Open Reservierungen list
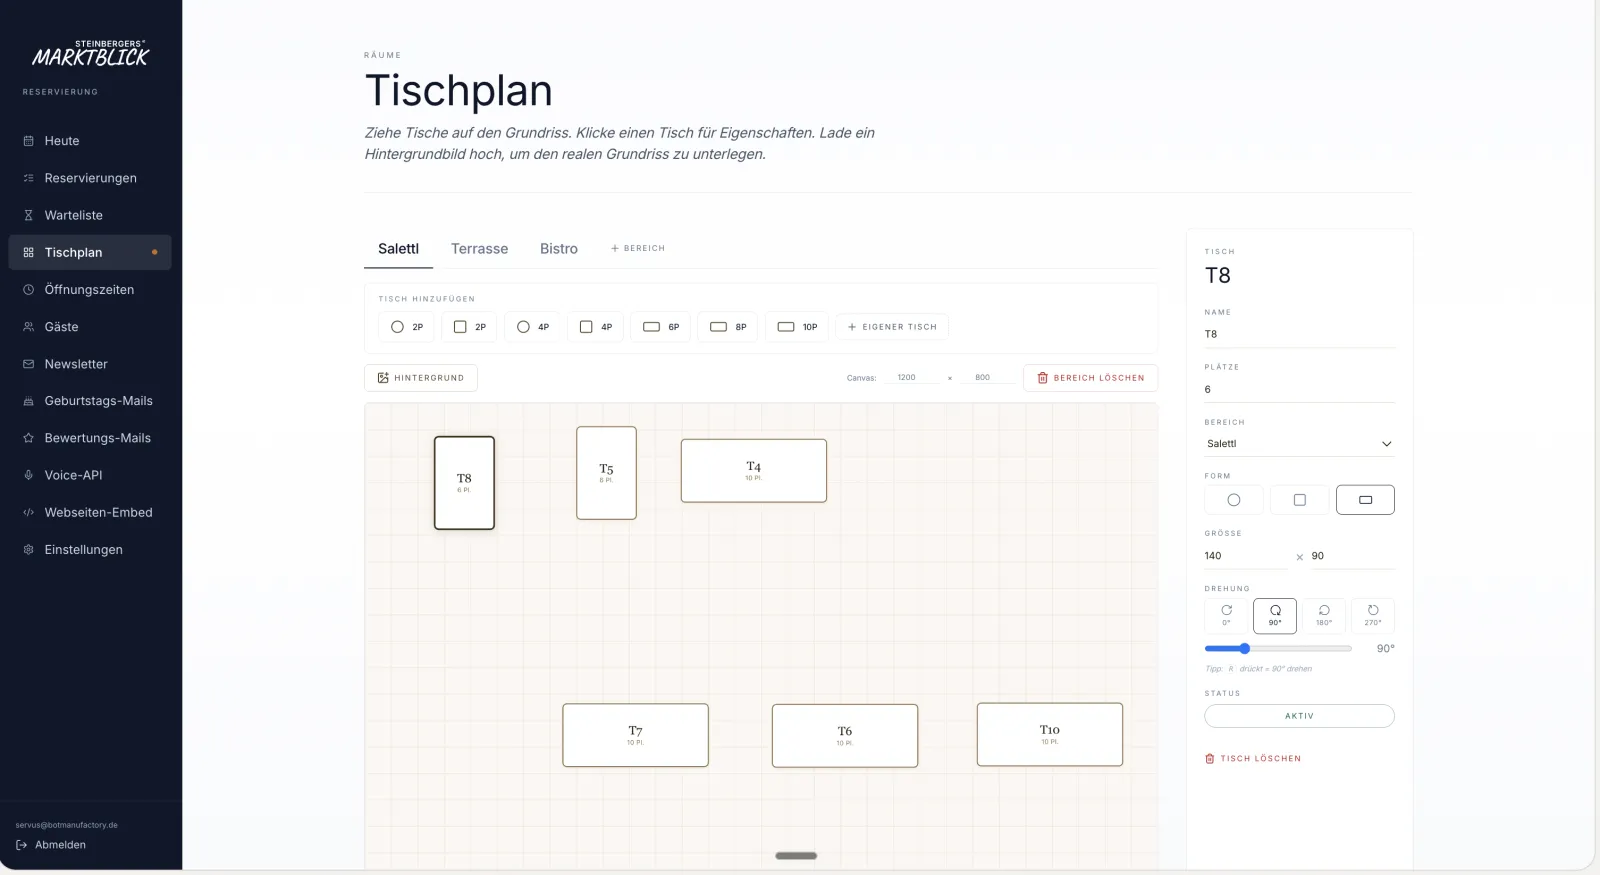Viewport: 1600px width, 875px height. (90, 178)
